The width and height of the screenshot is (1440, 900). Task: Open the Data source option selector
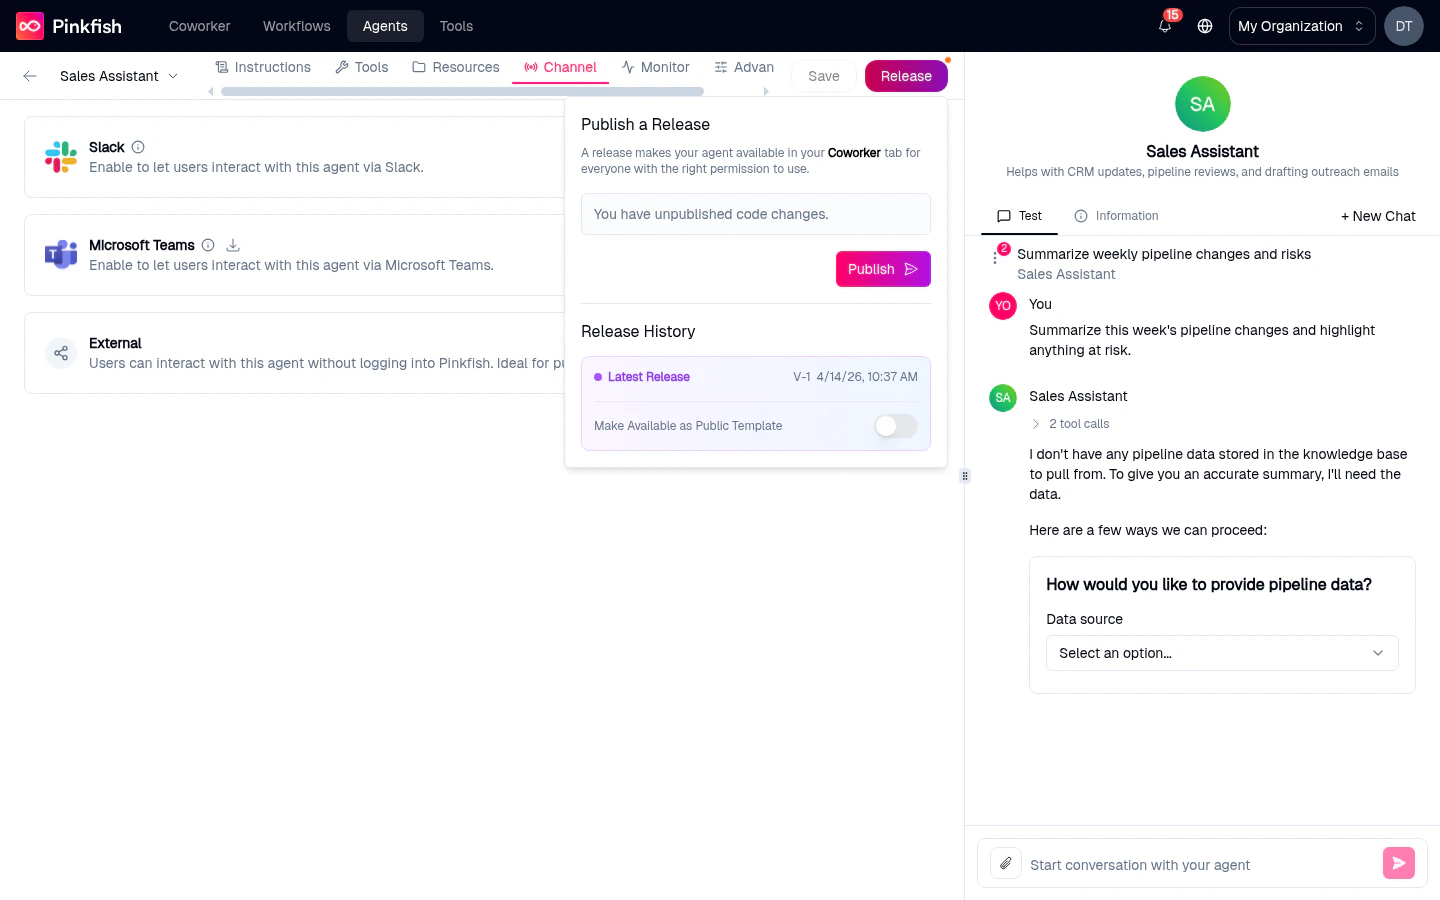pos(1221,652)
